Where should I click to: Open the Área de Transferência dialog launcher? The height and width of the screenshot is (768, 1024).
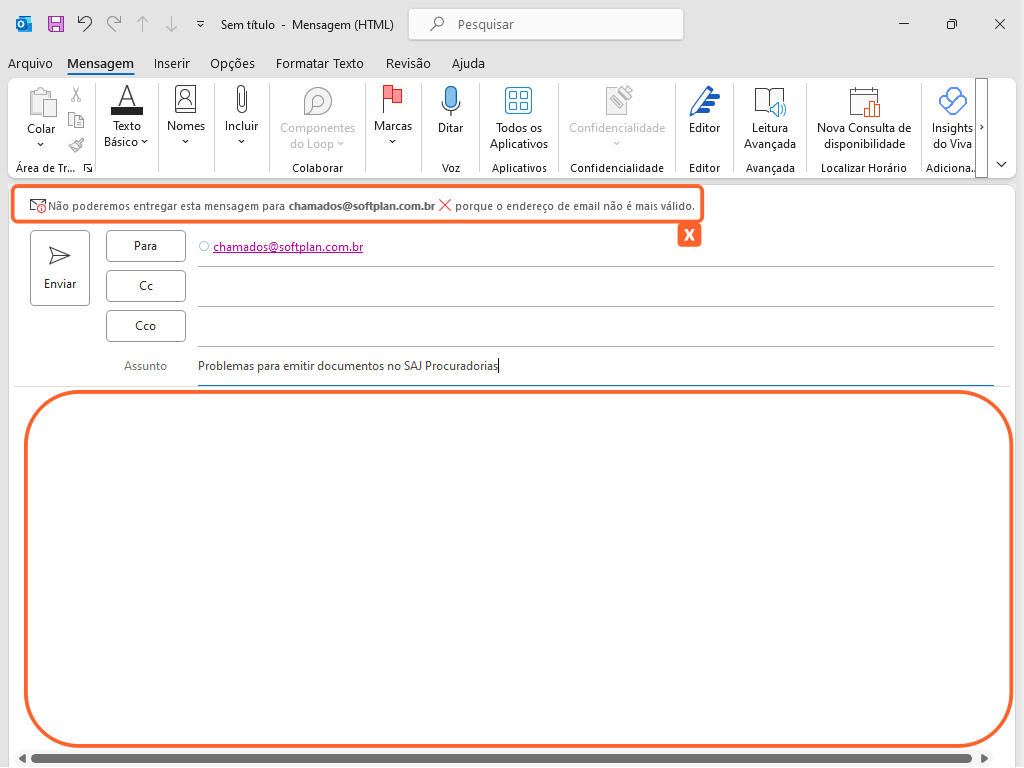pyautogui.click(x=88, y=168)
